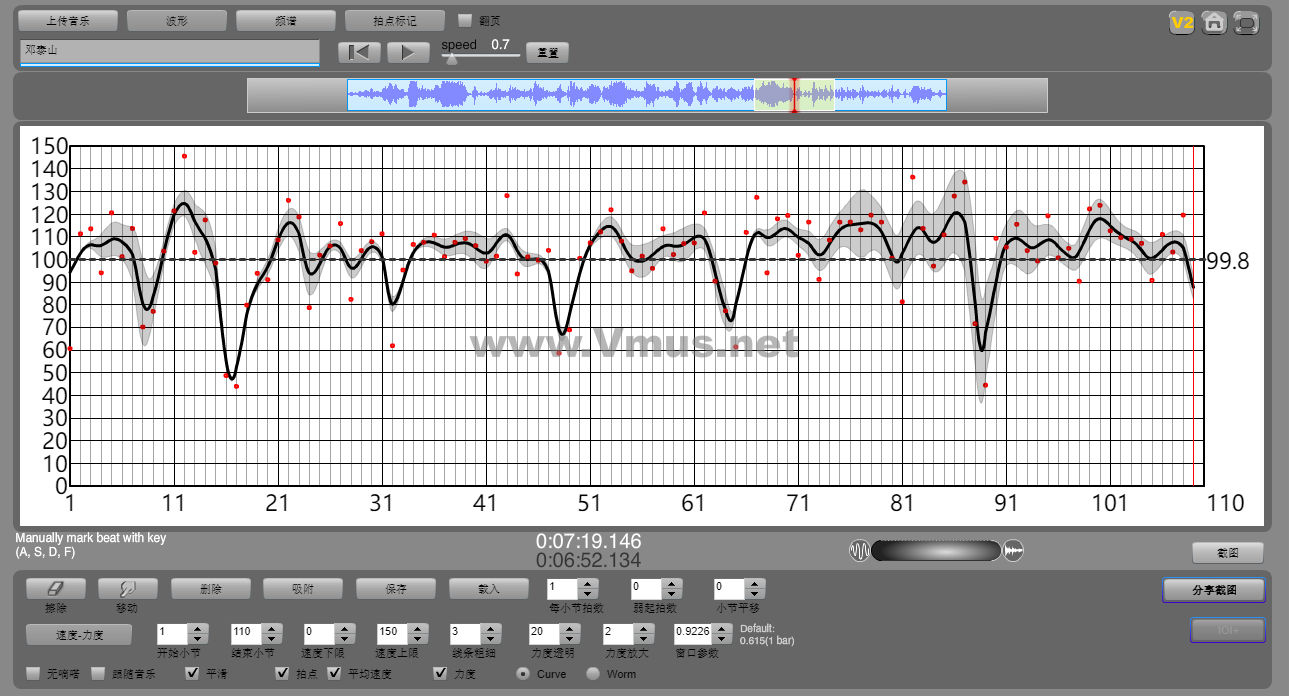Open the home page icon
Viewport: 1289px width, 696px height.
[x=1214, y=22]
